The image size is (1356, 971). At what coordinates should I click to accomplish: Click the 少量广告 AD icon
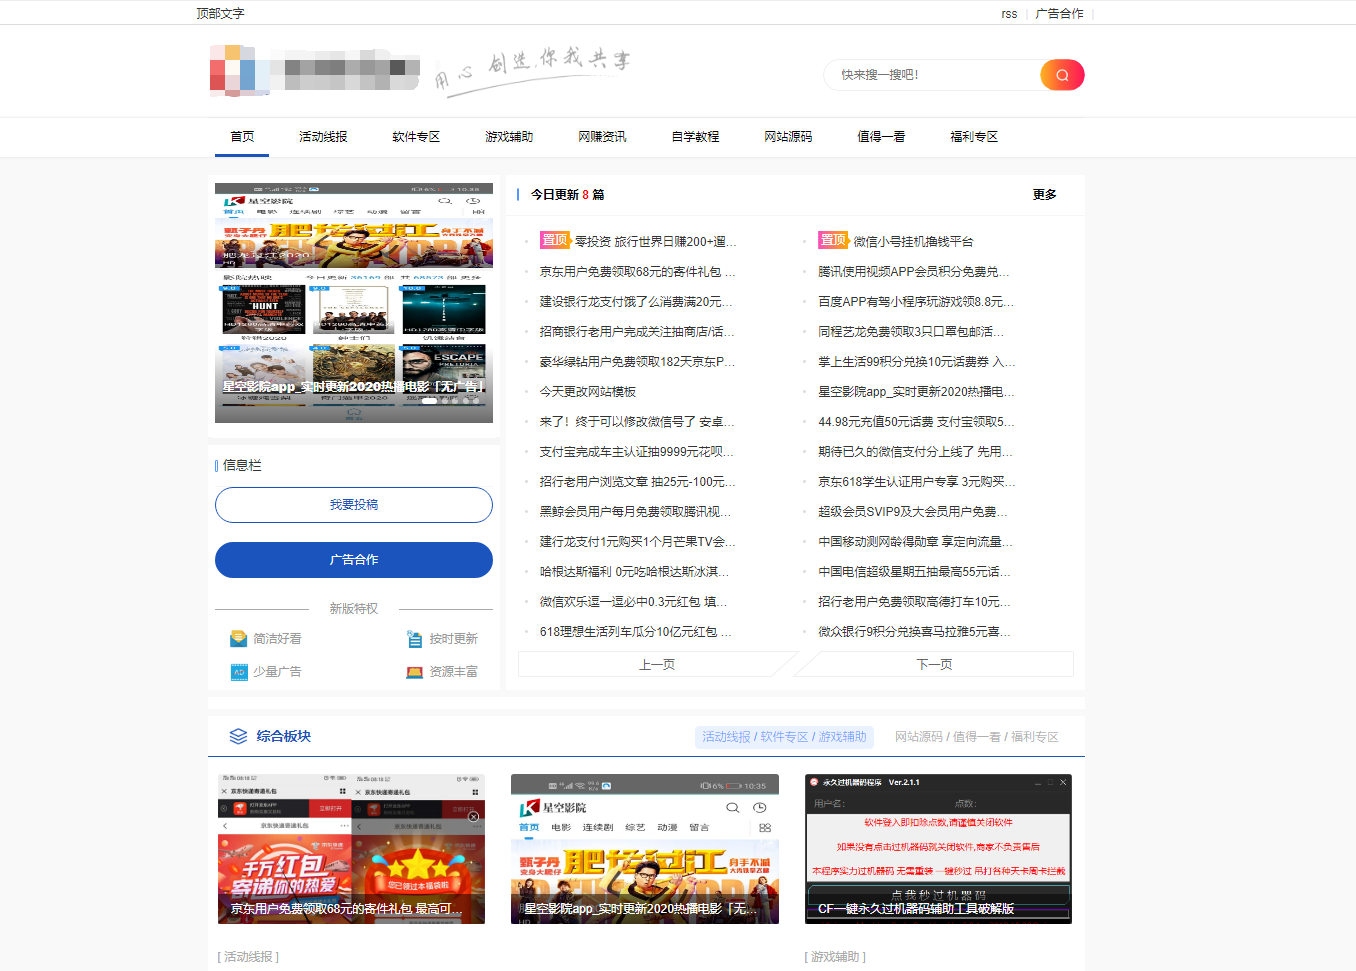[239, 672]
